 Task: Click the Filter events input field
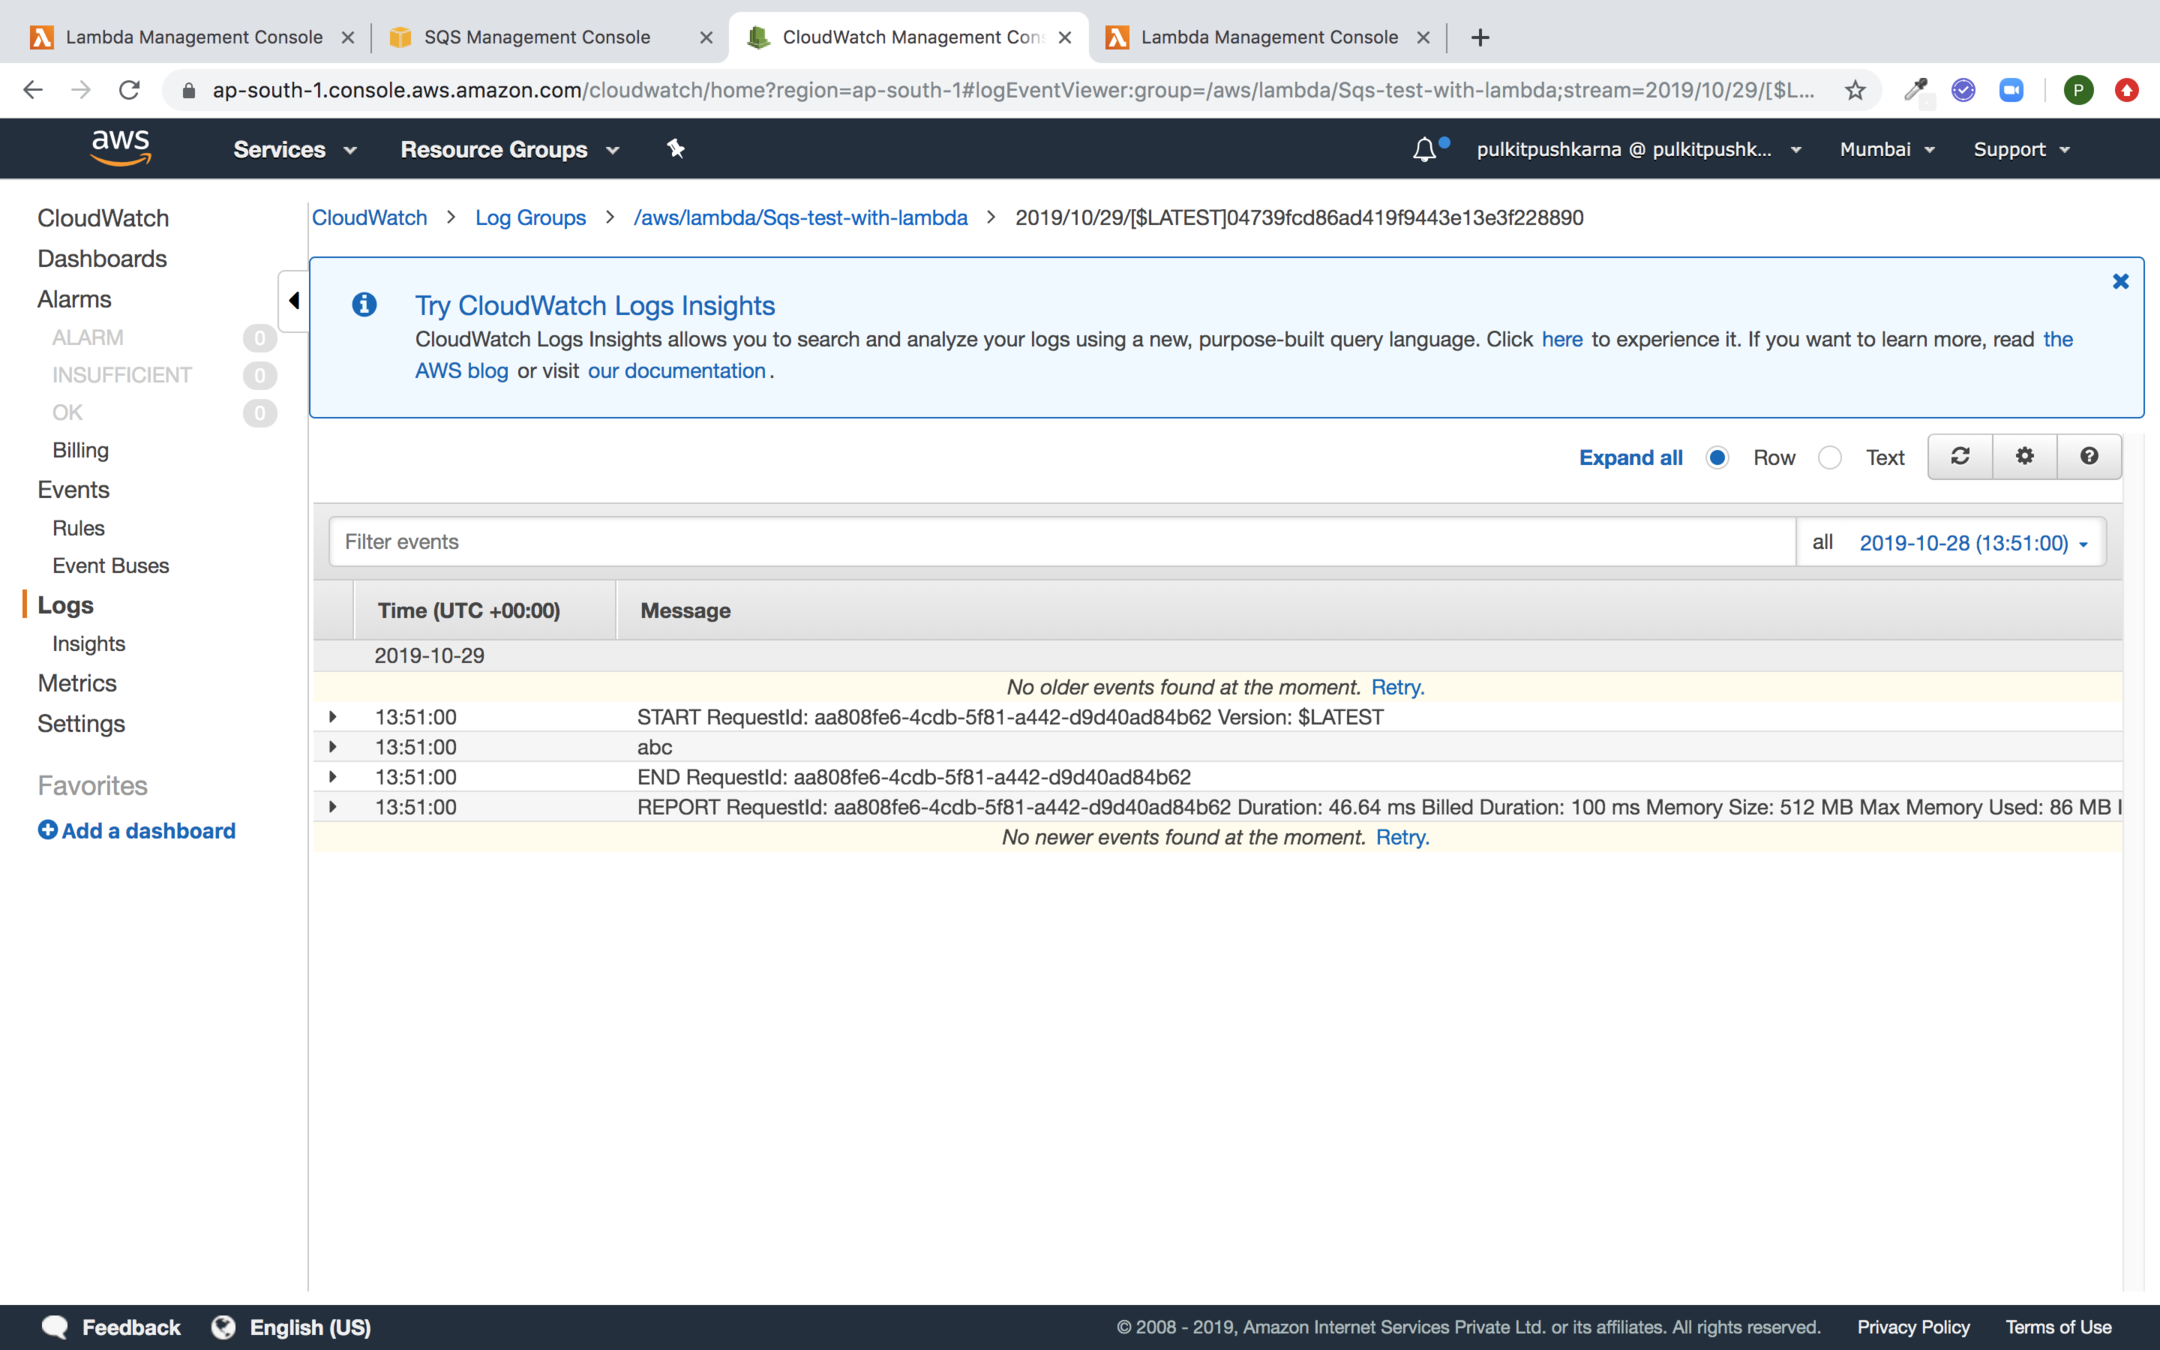coord(1060,542)
